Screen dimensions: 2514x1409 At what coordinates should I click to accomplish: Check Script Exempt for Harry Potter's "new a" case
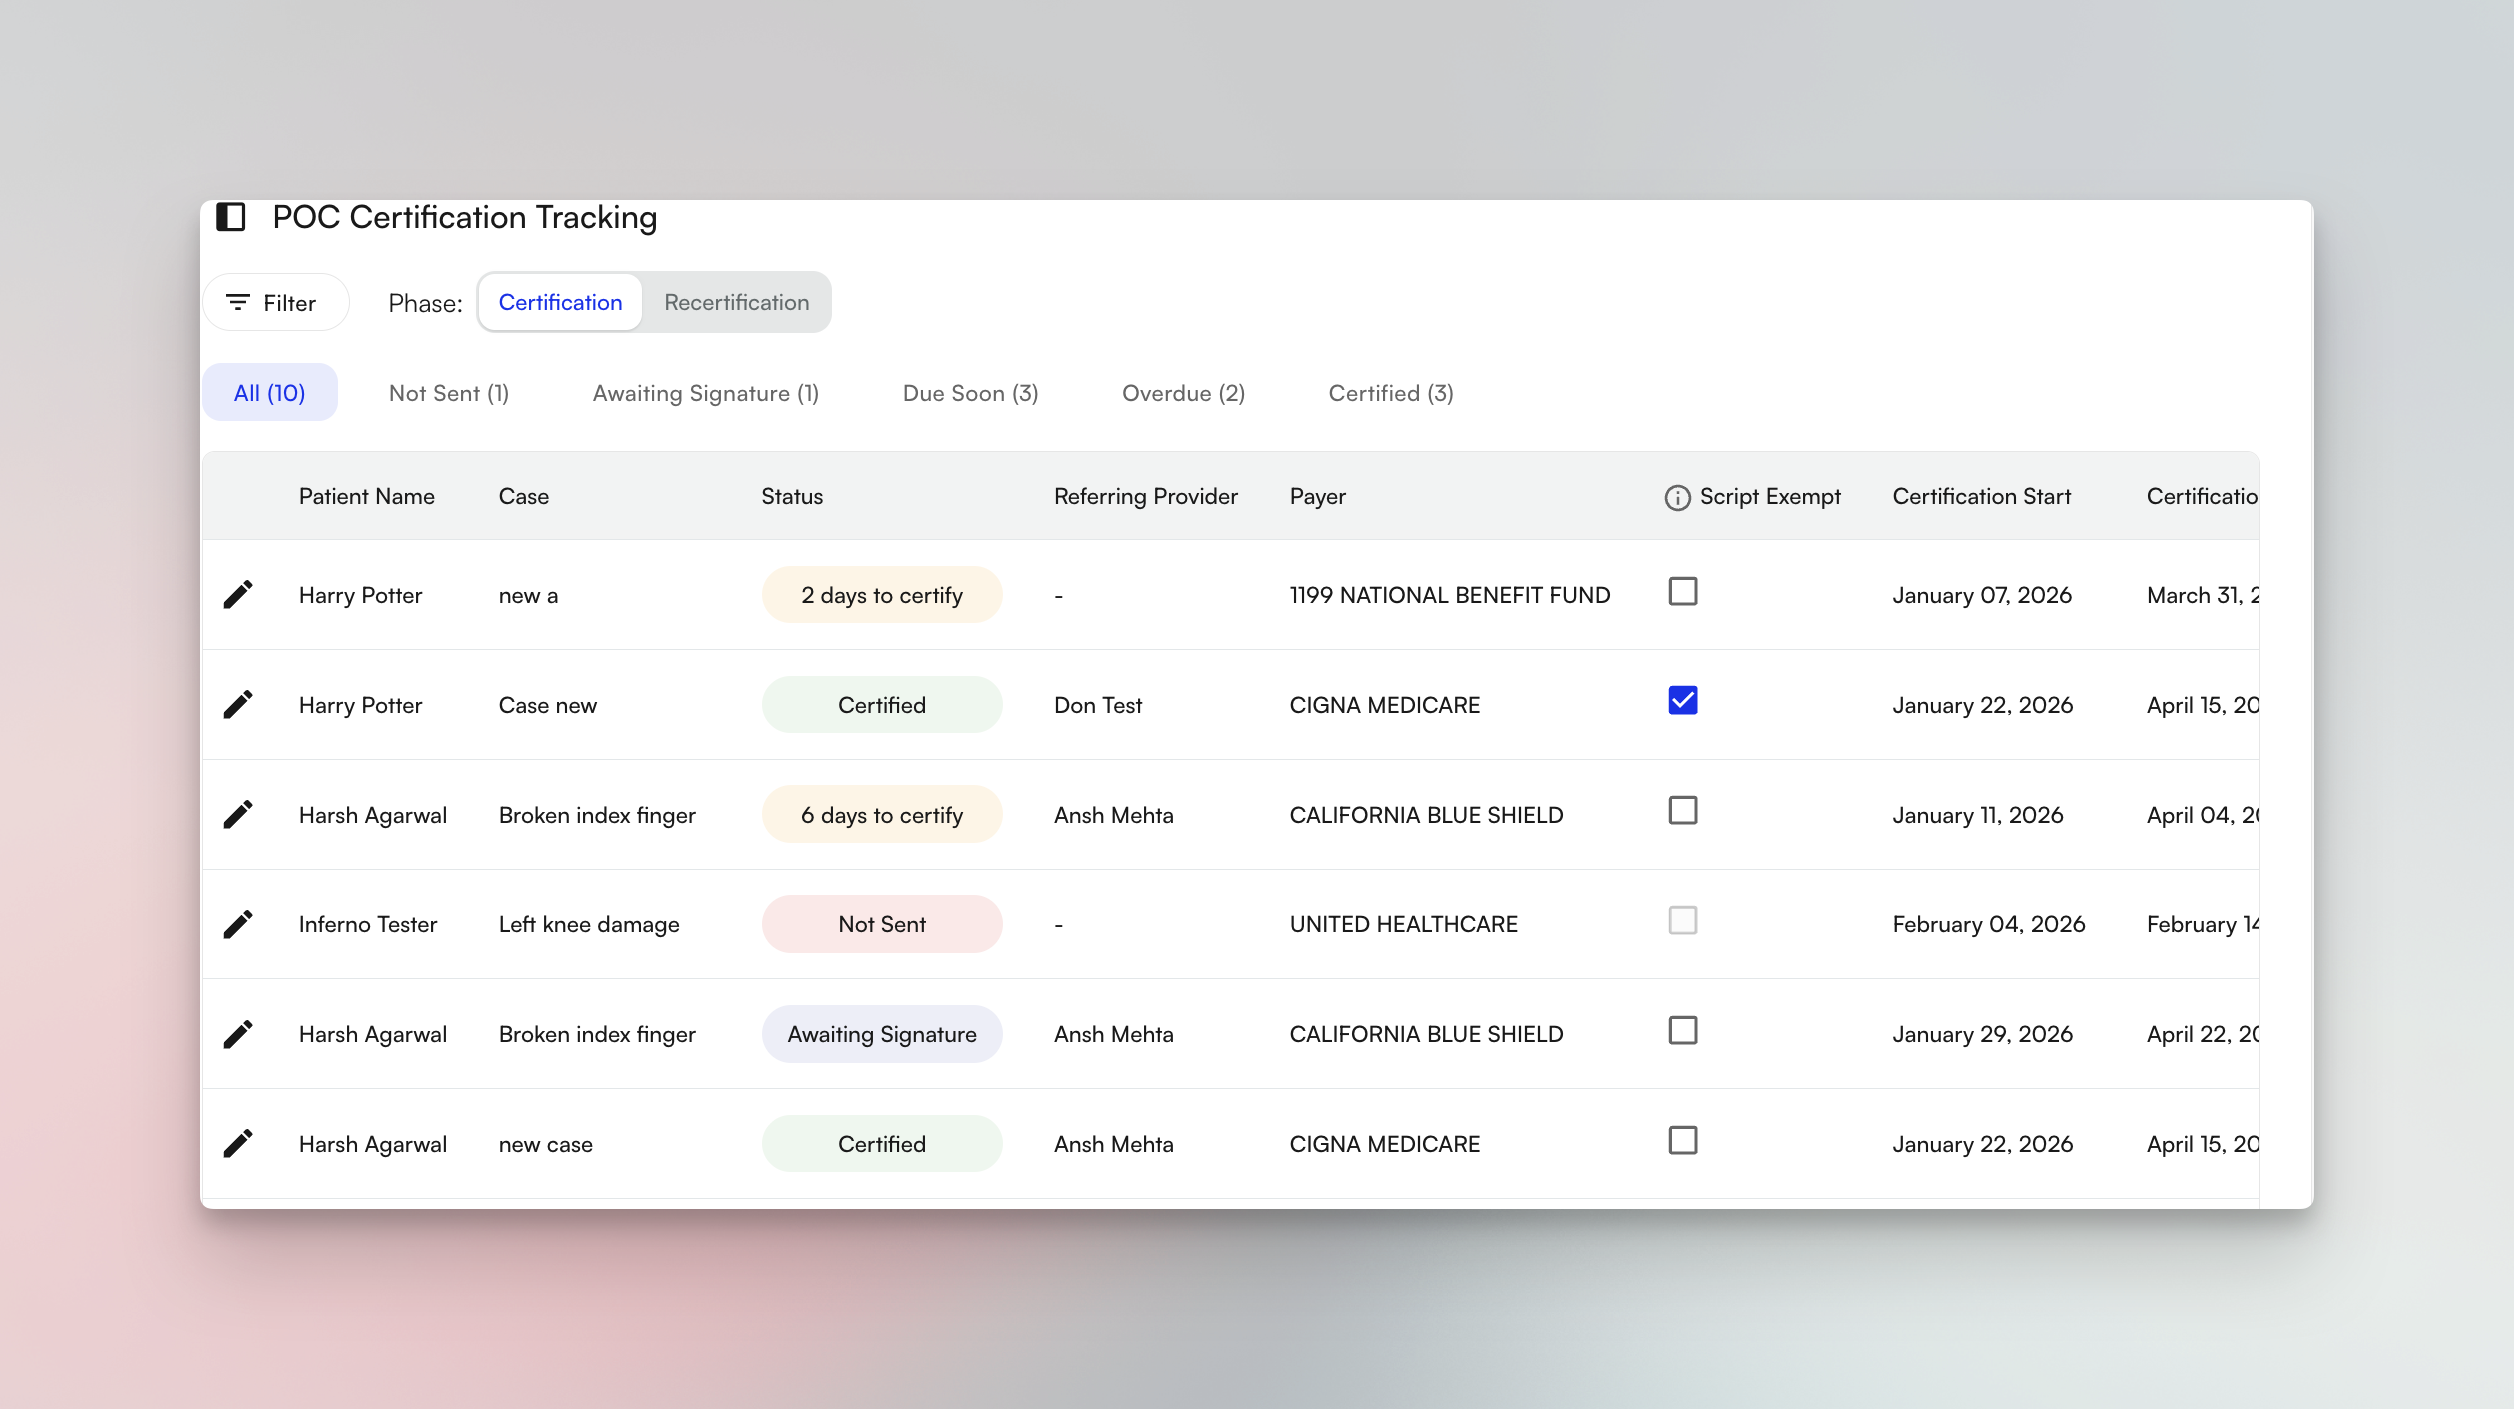point(1682,592)
